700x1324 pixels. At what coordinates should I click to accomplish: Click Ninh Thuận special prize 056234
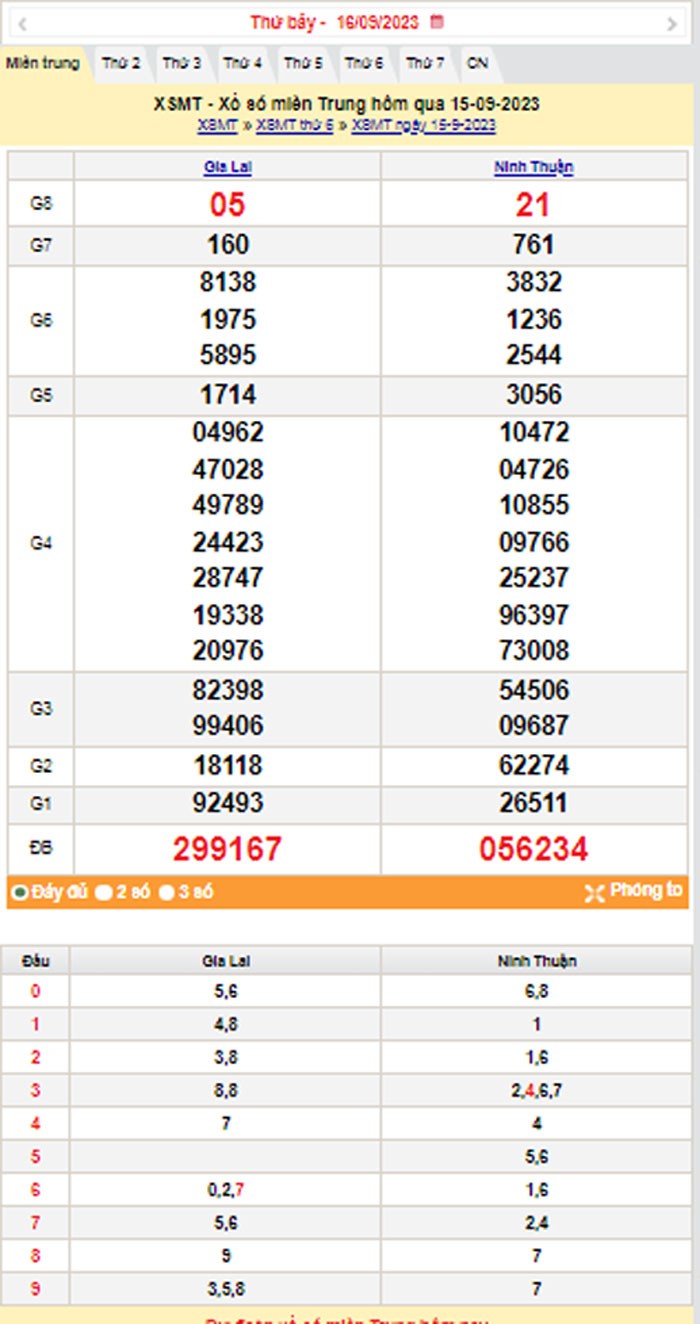click(x=534, y=850)
